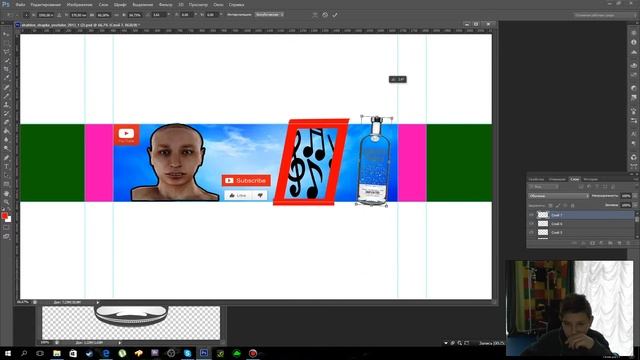Cancel the transform in options bar
640x360 pixels.
point(325,15)
